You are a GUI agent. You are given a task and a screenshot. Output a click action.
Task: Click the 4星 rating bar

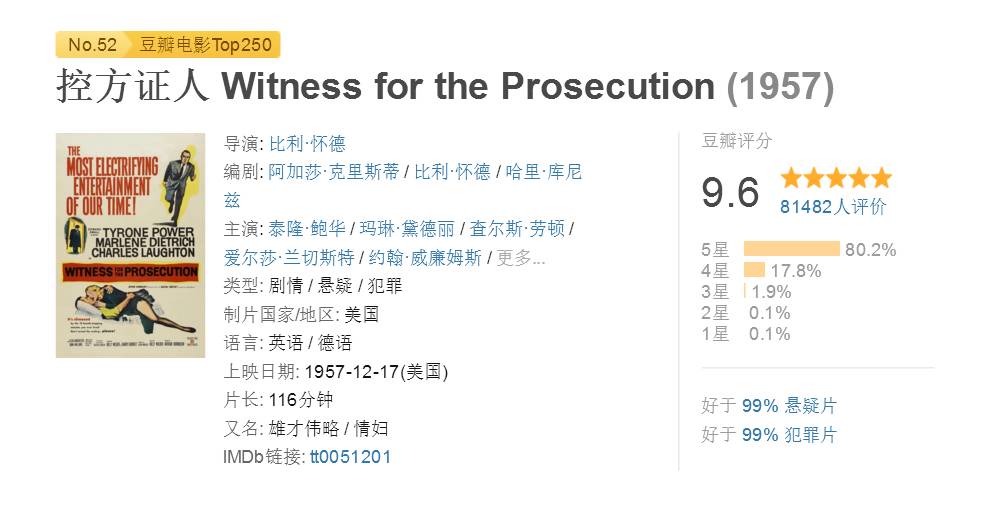point(754,270)
